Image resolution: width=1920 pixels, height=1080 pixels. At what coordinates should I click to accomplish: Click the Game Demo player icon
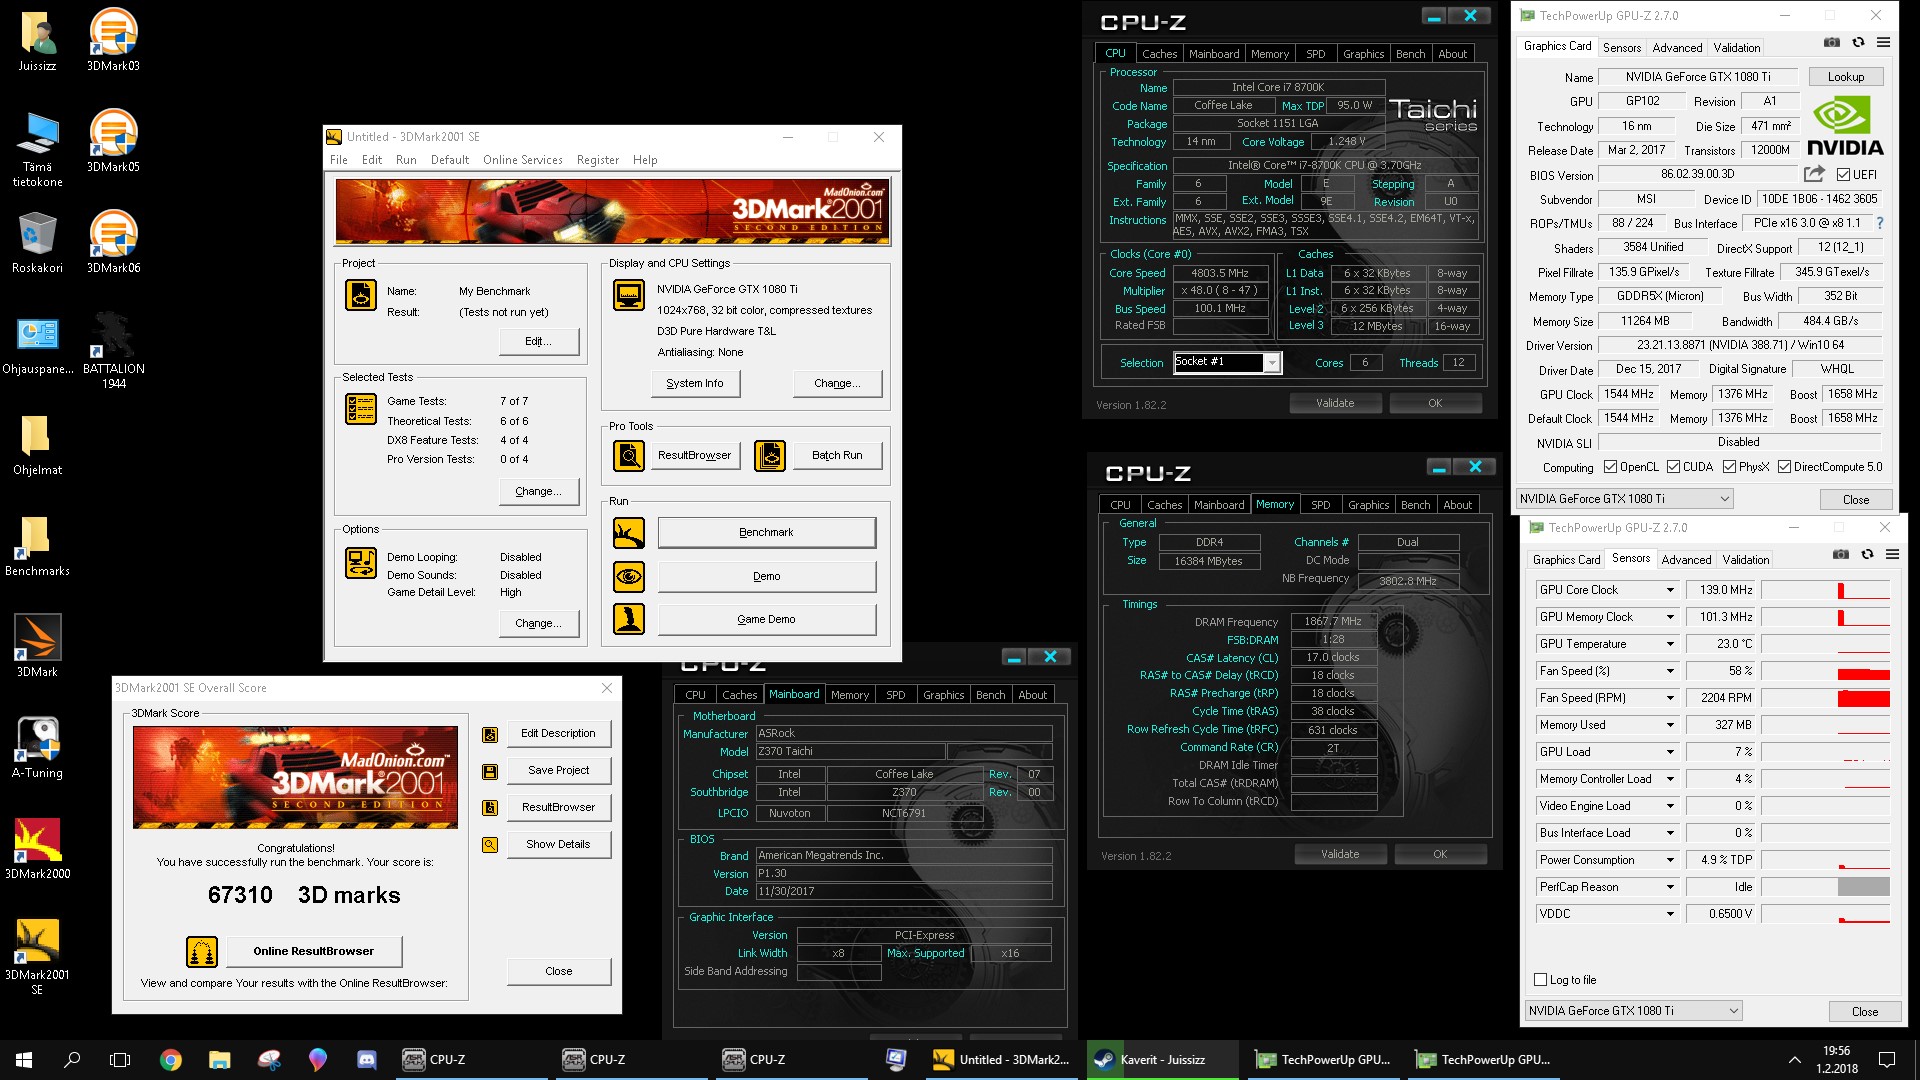tap(629, 620)
